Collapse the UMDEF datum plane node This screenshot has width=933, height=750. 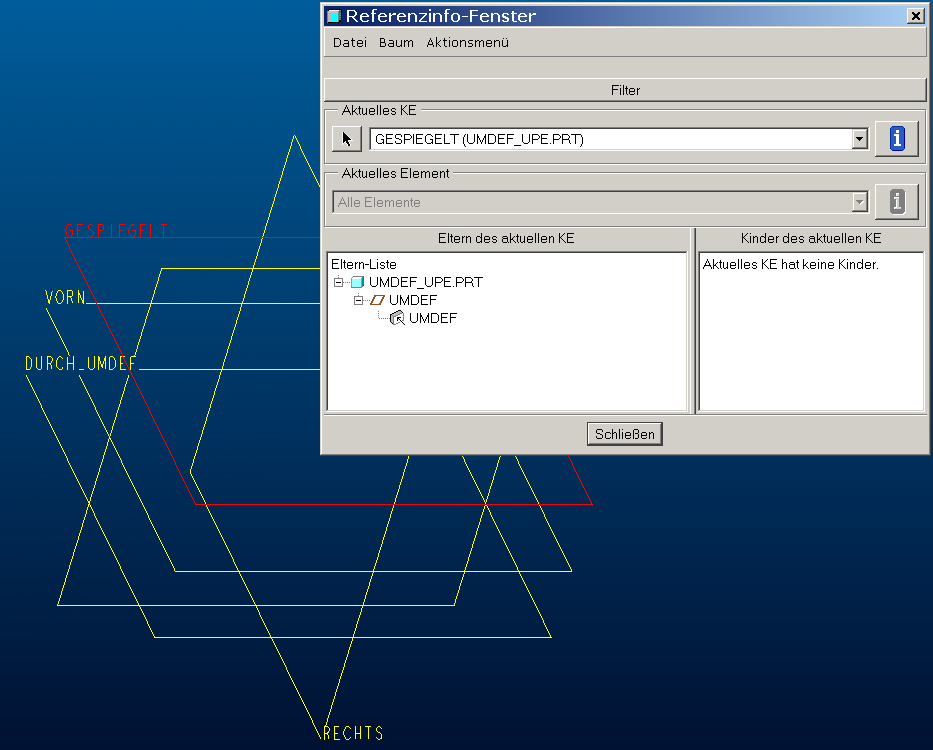(x=358, y=300)
